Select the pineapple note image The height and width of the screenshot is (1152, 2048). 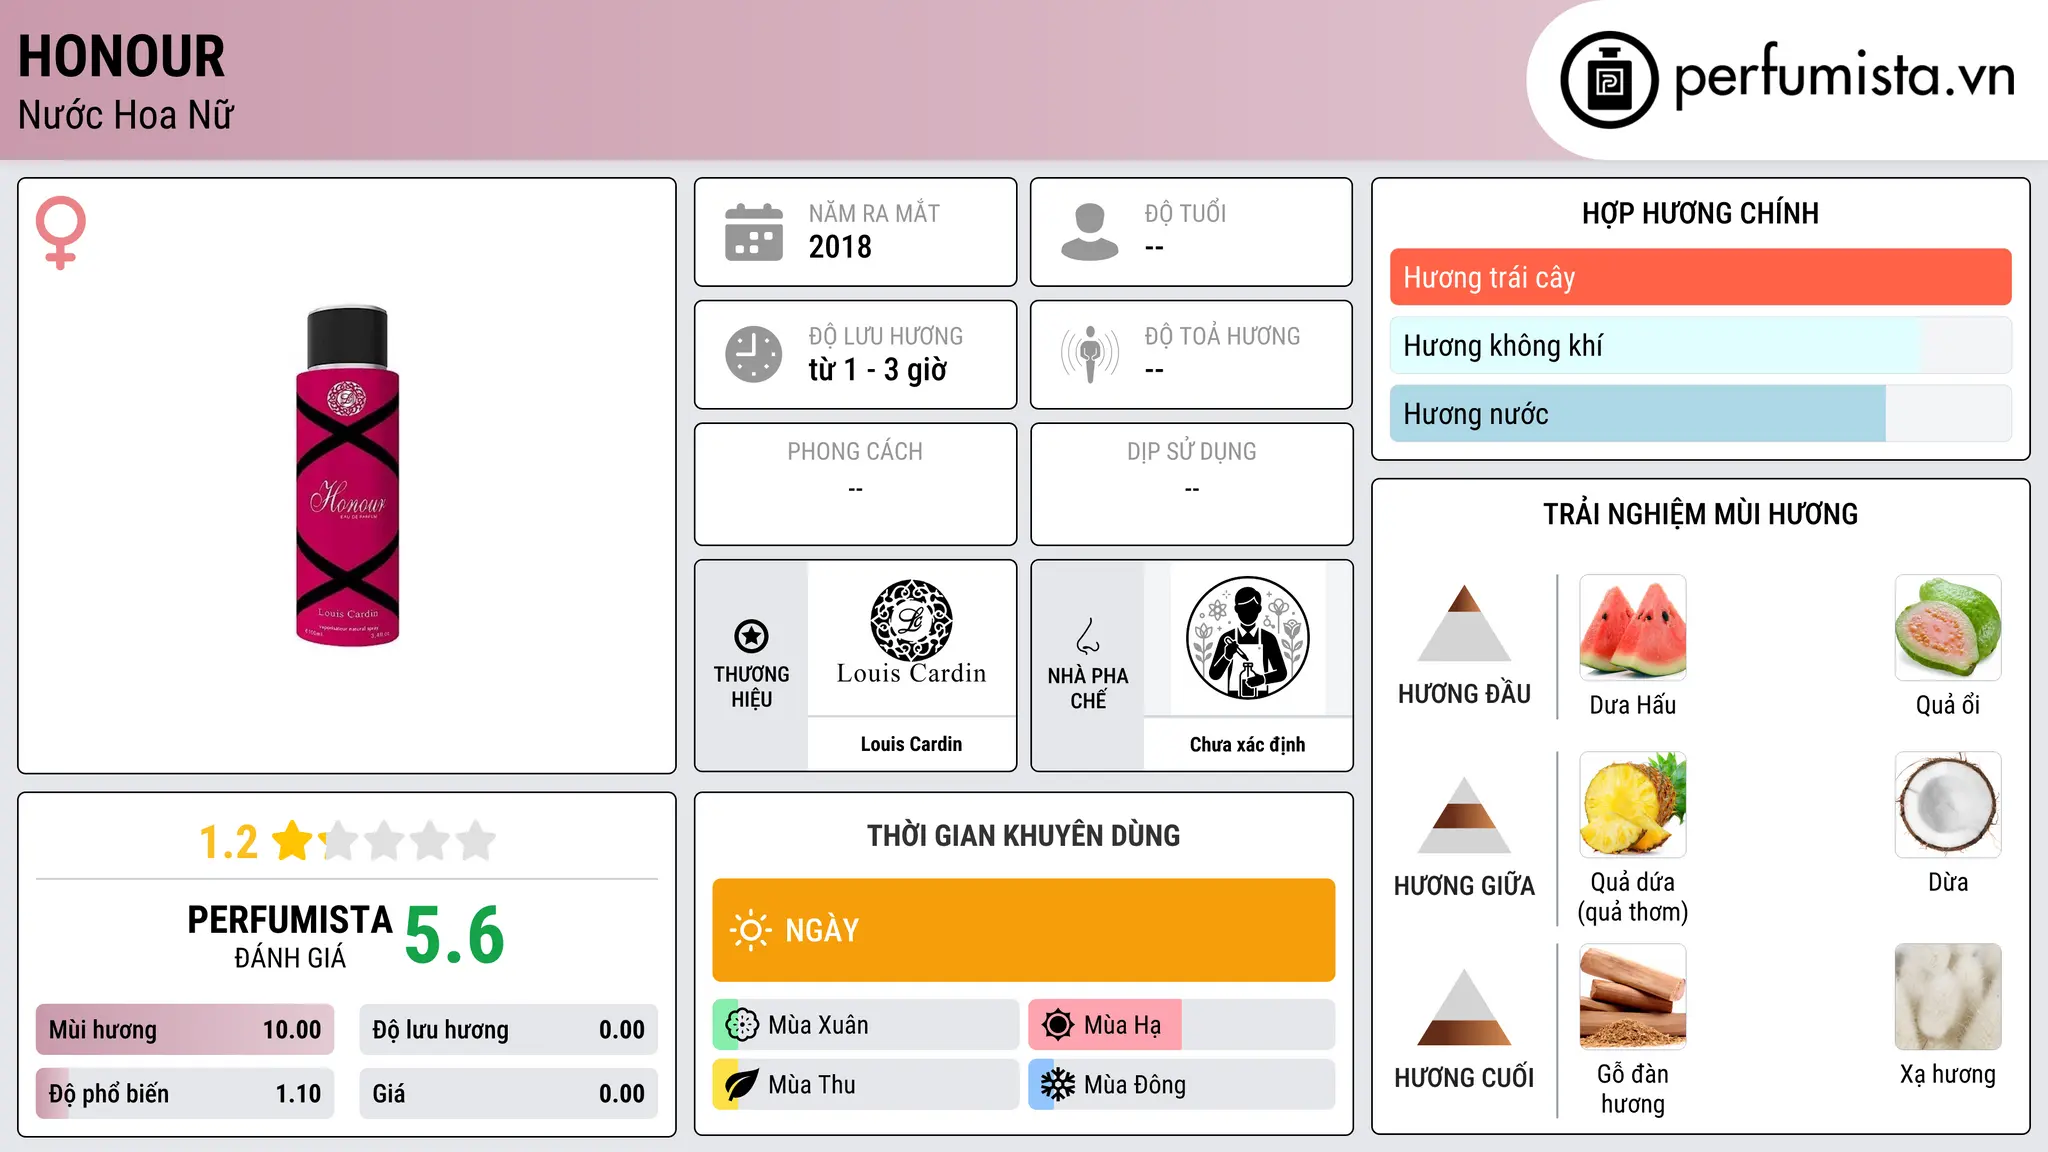point(1633,805)
